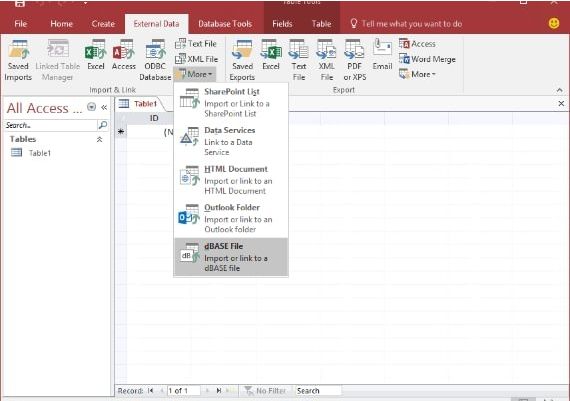
Task: Click the current record number box
Action: (184, 391)
